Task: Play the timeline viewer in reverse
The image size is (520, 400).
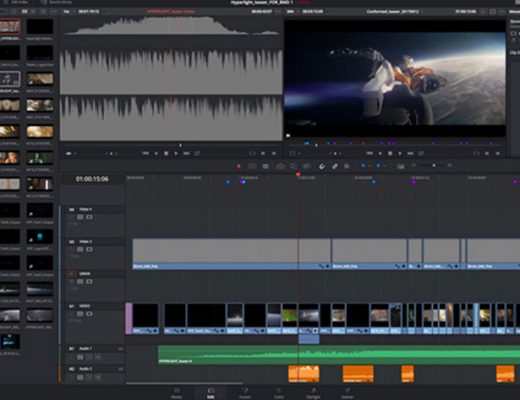Action: tap(380, 153)
